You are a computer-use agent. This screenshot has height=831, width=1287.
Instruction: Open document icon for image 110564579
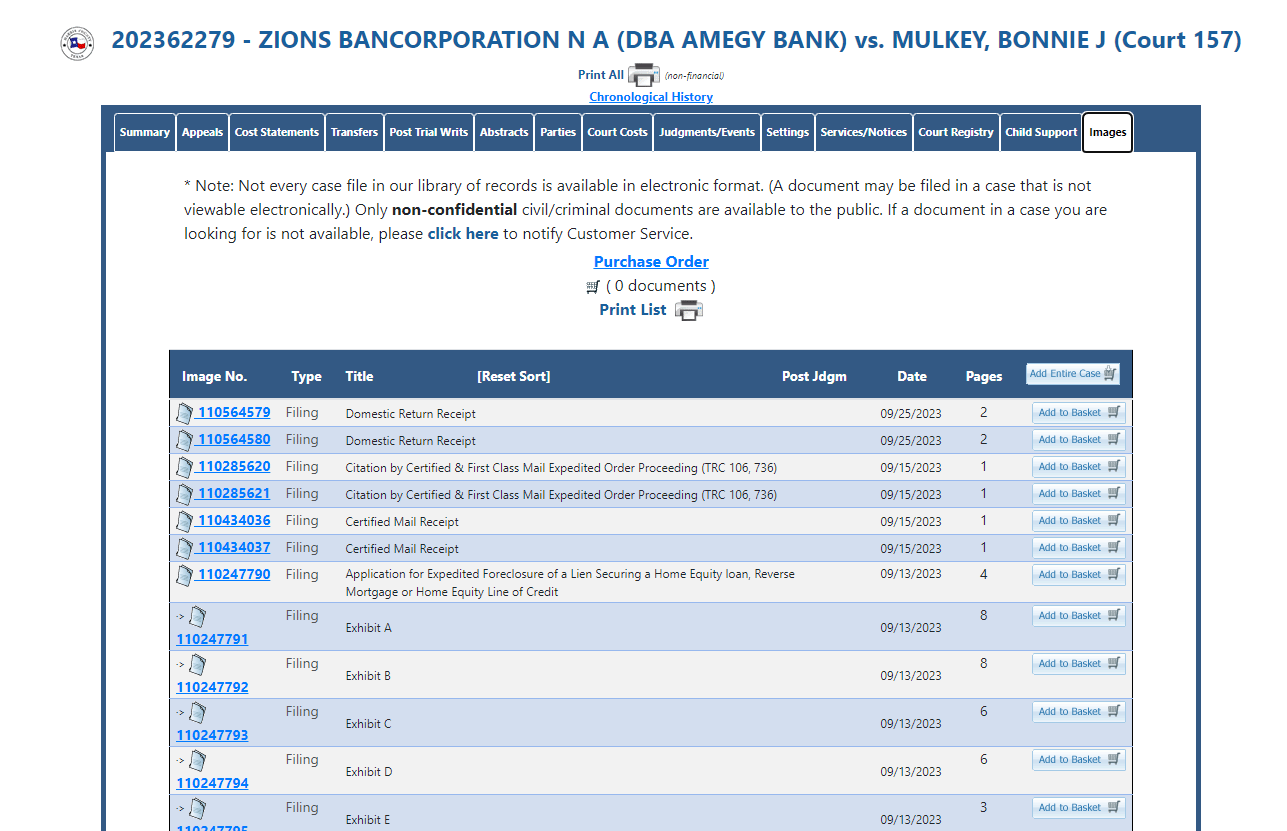(x=185, y=413)
